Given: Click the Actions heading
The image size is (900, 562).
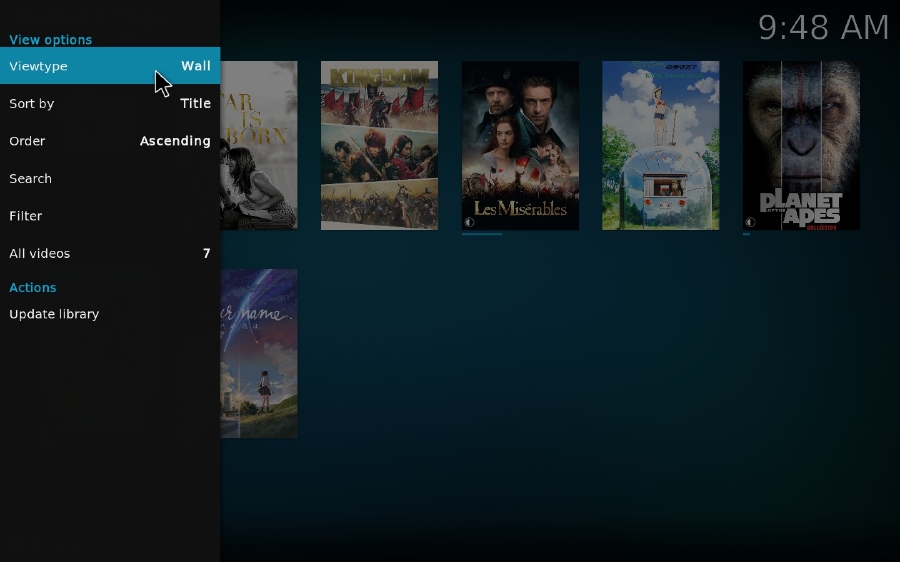Looking at the screenshot, I should 33,288.
